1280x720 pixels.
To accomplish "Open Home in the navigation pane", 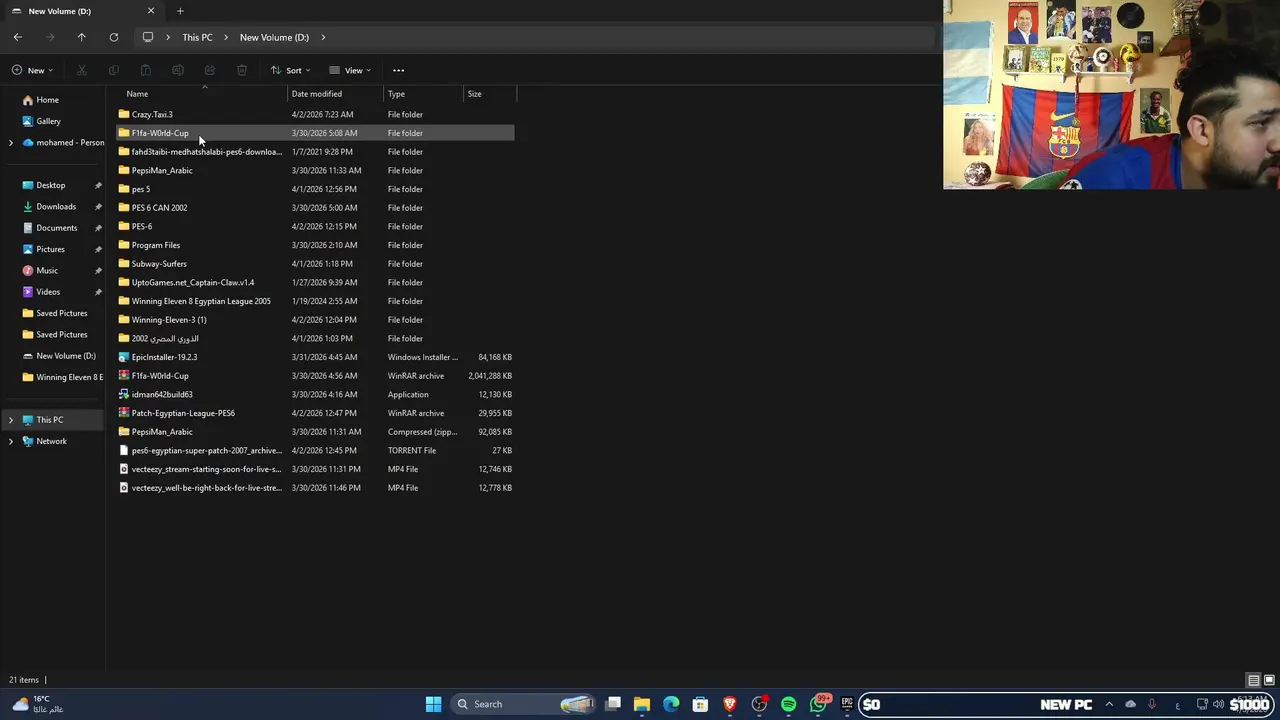I will point(47,100).
